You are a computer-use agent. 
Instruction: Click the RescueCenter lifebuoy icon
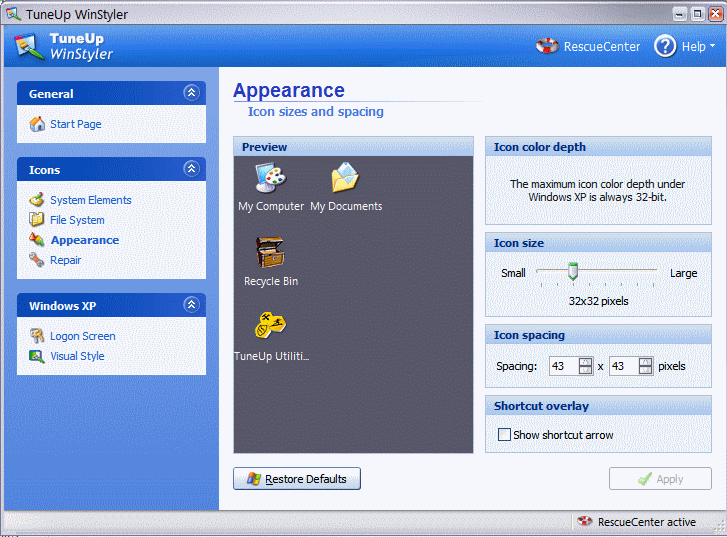point(547,46)
